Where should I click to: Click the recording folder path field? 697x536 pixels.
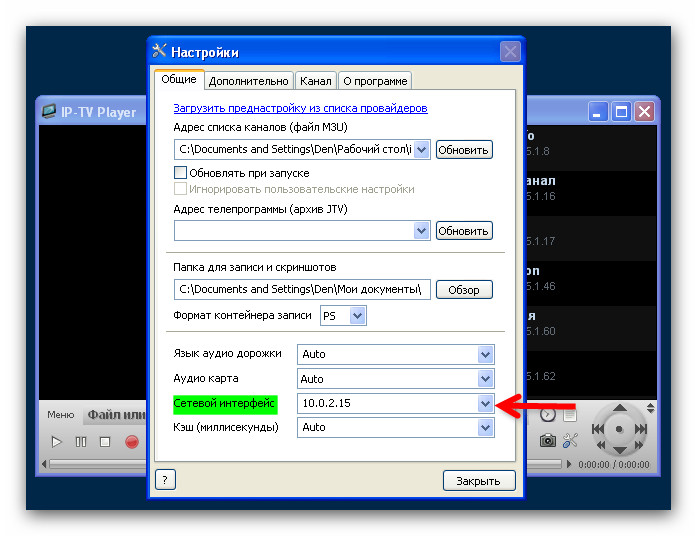302,289
